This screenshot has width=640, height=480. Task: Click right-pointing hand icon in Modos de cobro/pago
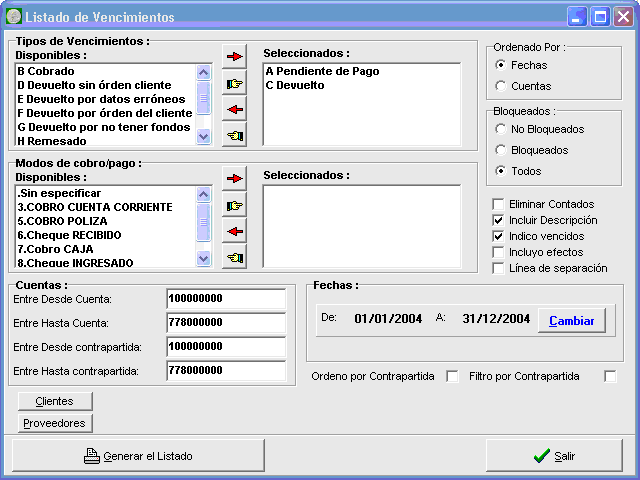[x=234, y=206]
